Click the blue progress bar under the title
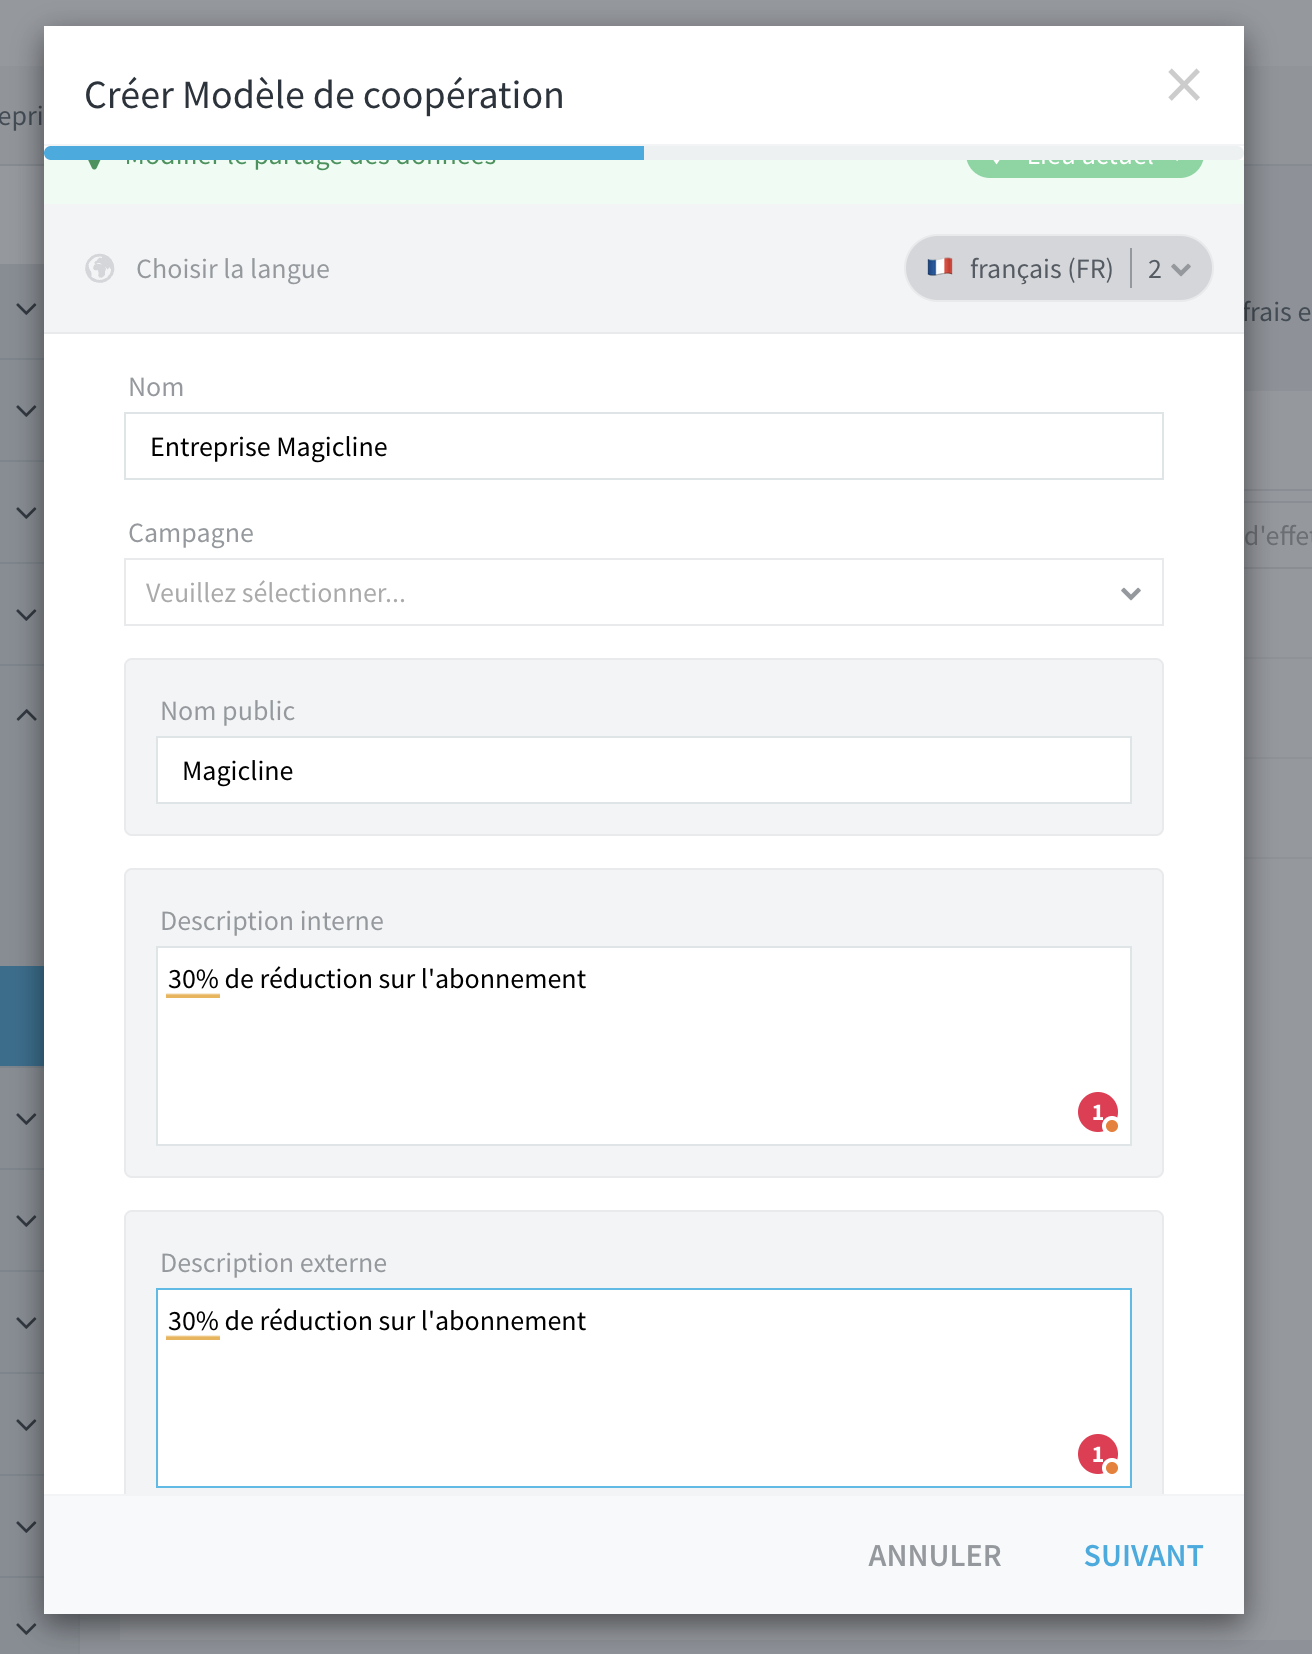This screenshot has height=1654, width=1312. (x=344, y=153)
